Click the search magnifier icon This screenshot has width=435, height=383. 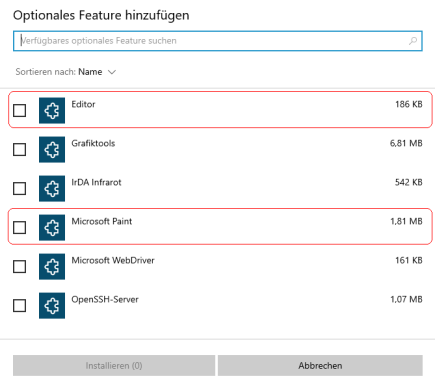(413, 41)
